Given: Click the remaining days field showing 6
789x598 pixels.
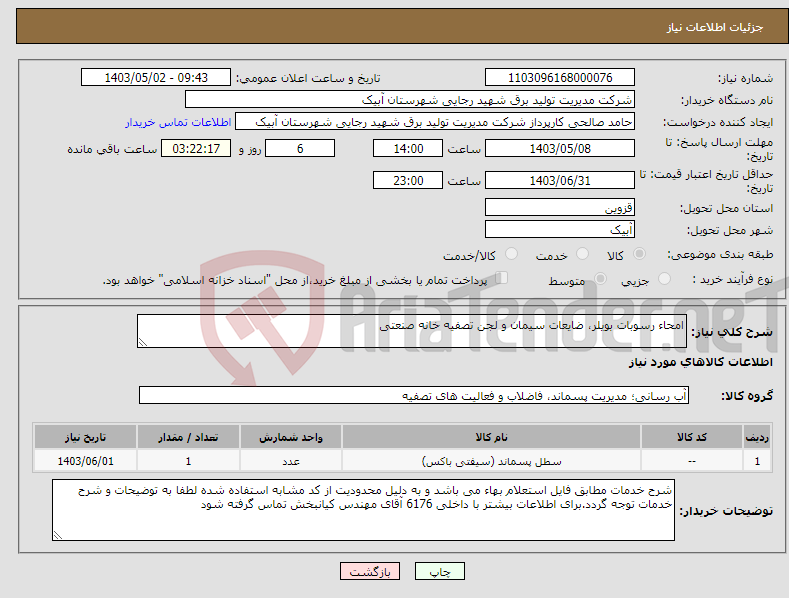Looking at the screenshot, I should pos(300,148).
